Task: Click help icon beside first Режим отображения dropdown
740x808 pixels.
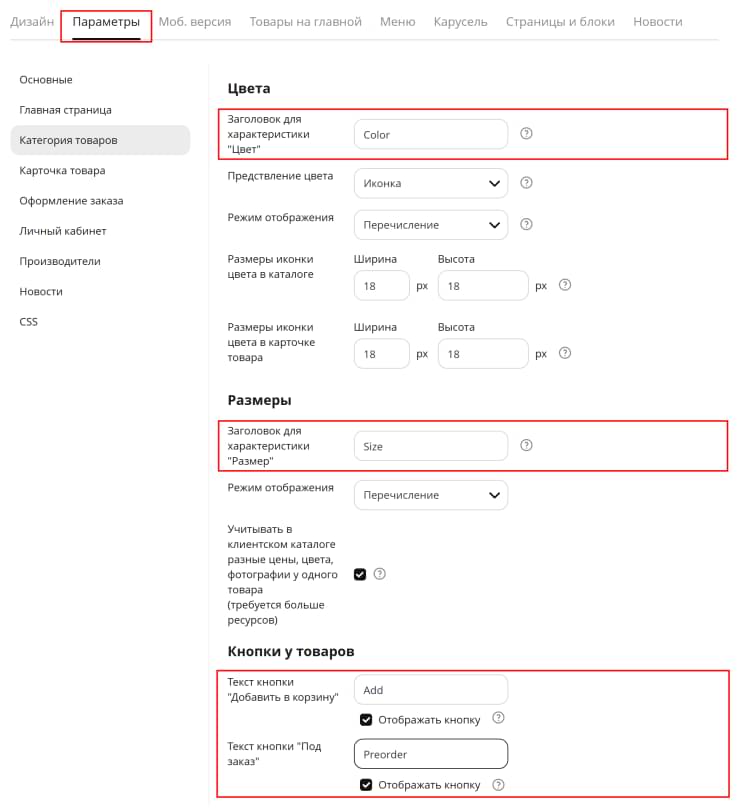Action: pos(526,224)
